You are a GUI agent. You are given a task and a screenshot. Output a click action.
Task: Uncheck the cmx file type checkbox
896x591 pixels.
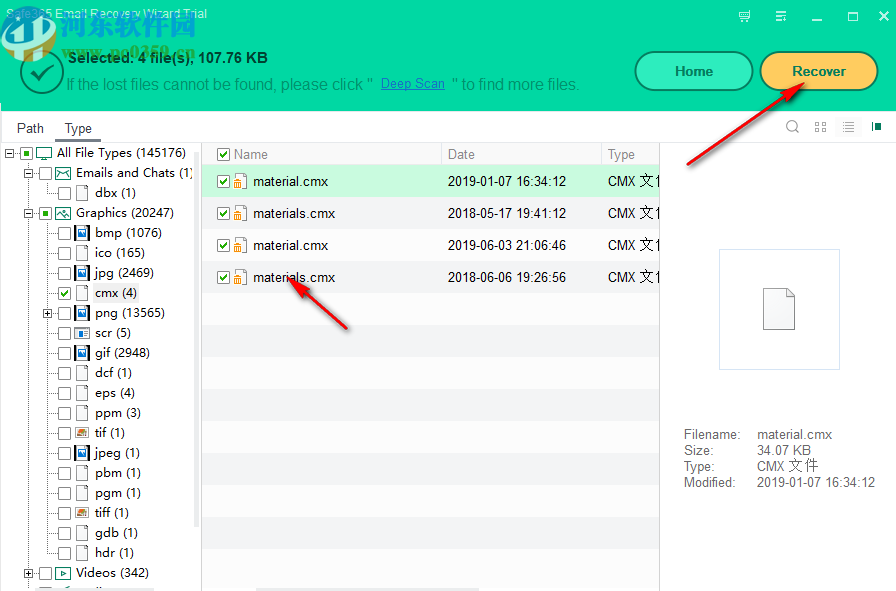62,292
